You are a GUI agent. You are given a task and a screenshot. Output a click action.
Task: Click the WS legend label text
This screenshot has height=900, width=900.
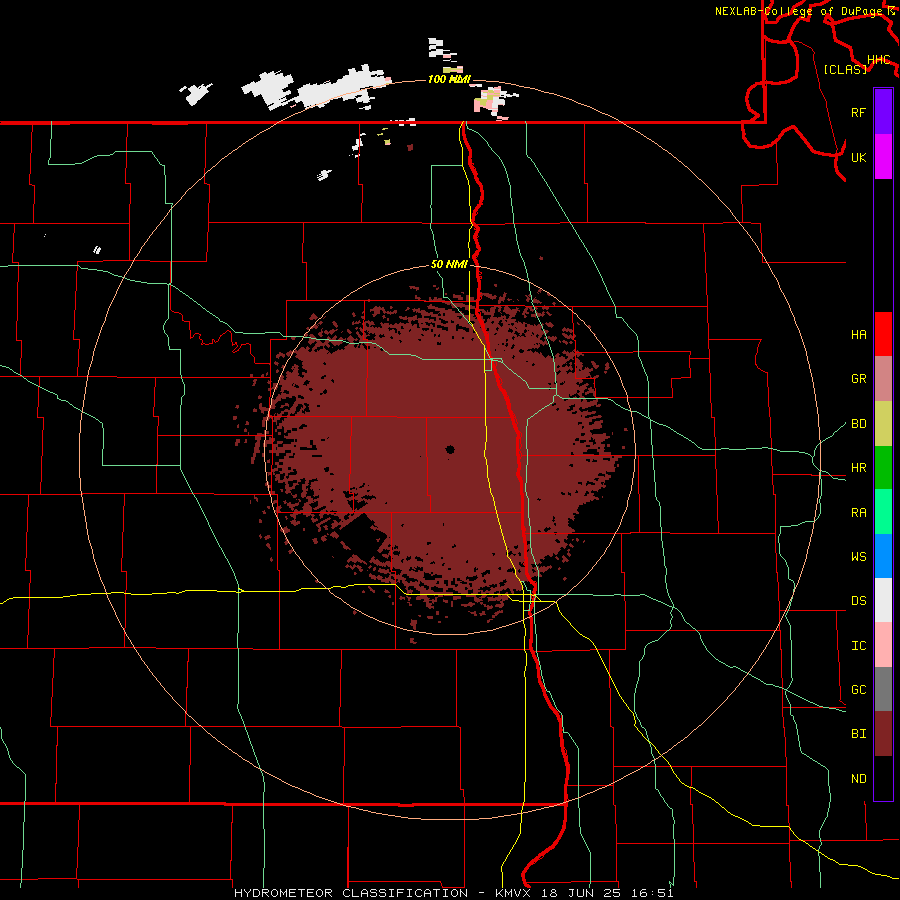[858, 557]
